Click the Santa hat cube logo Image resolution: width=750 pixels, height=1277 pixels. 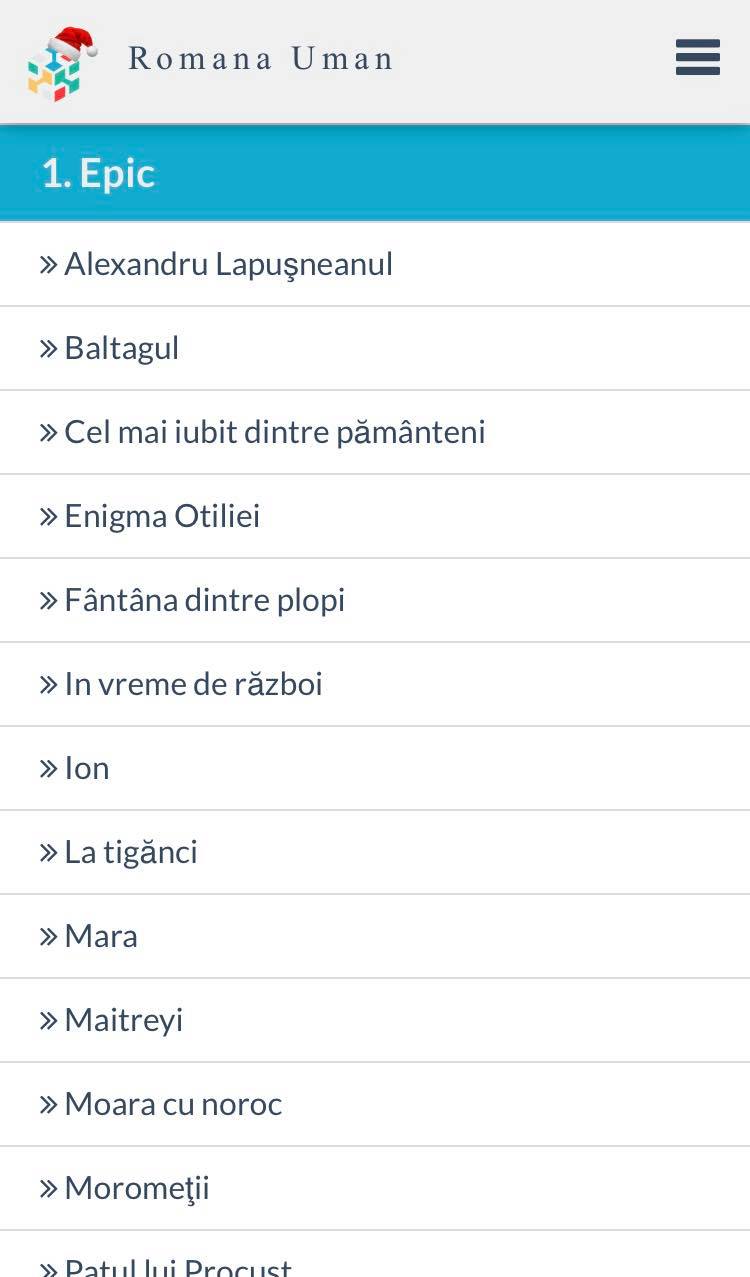[60, 64]
